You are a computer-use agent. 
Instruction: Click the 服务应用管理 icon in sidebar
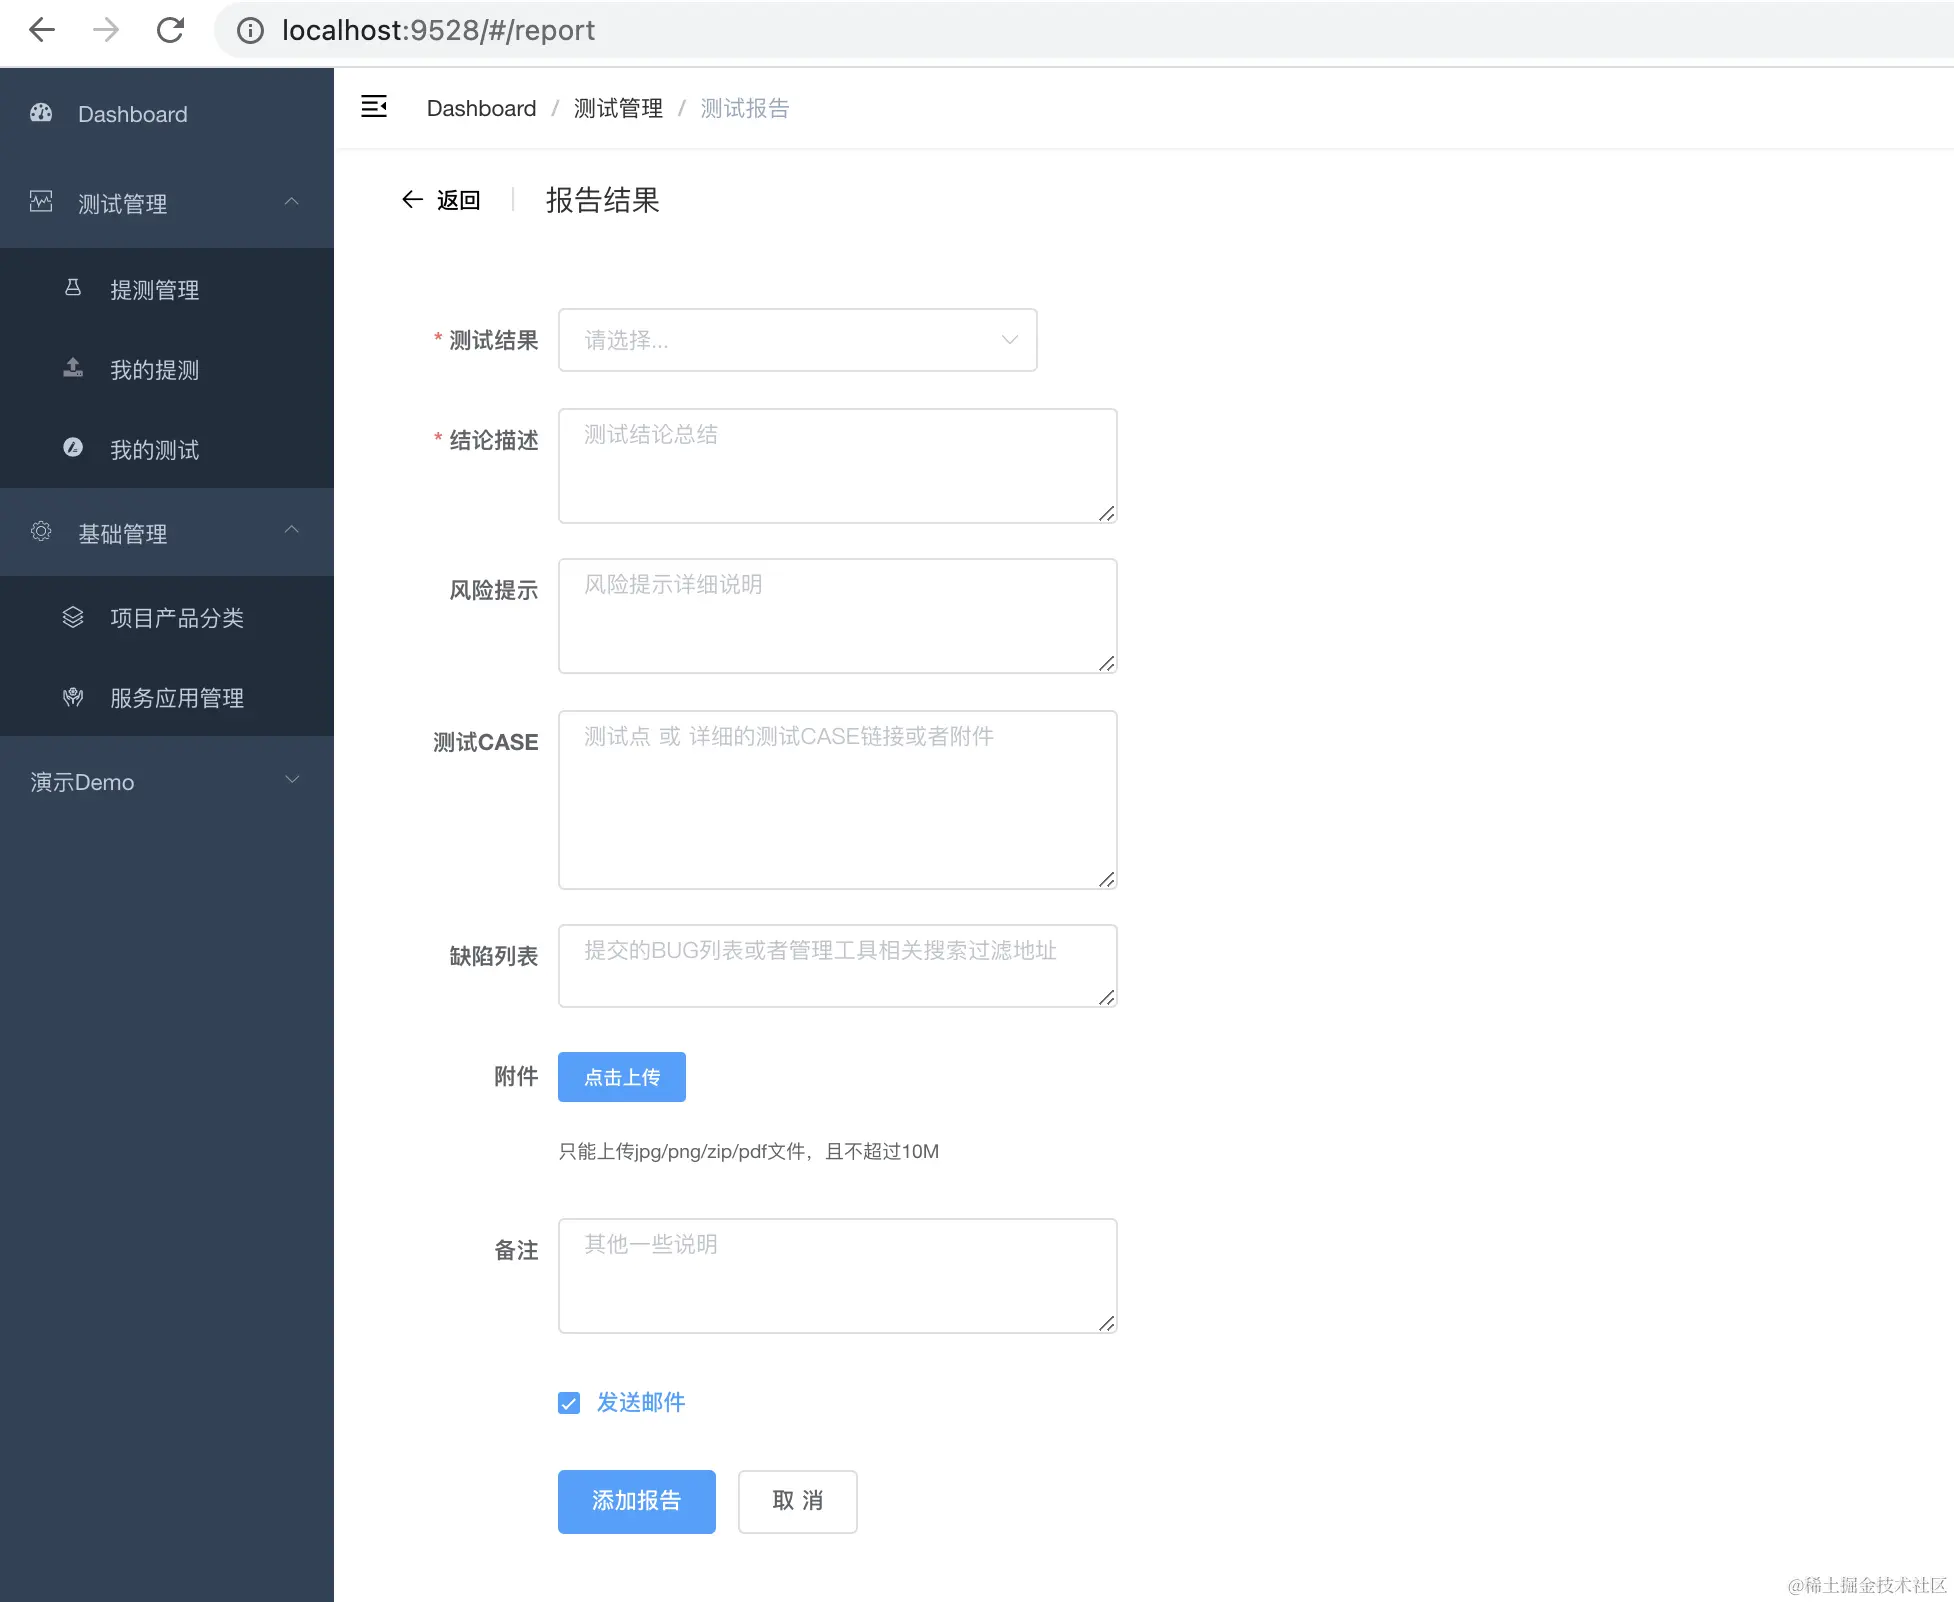(73, 697)
